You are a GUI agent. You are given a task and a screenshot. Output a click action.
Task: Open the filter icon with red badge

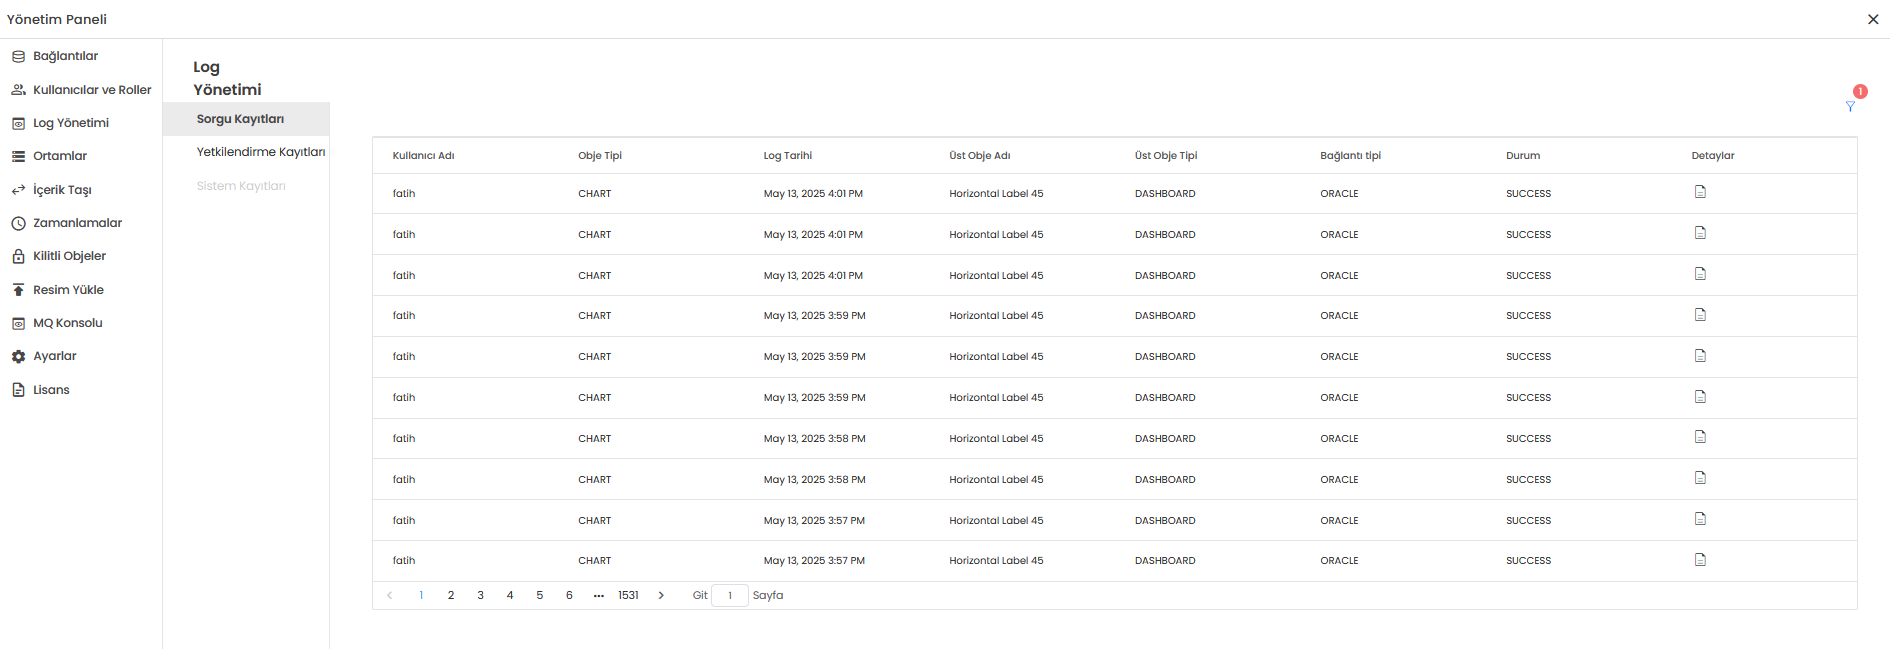tap(1850, 106)
